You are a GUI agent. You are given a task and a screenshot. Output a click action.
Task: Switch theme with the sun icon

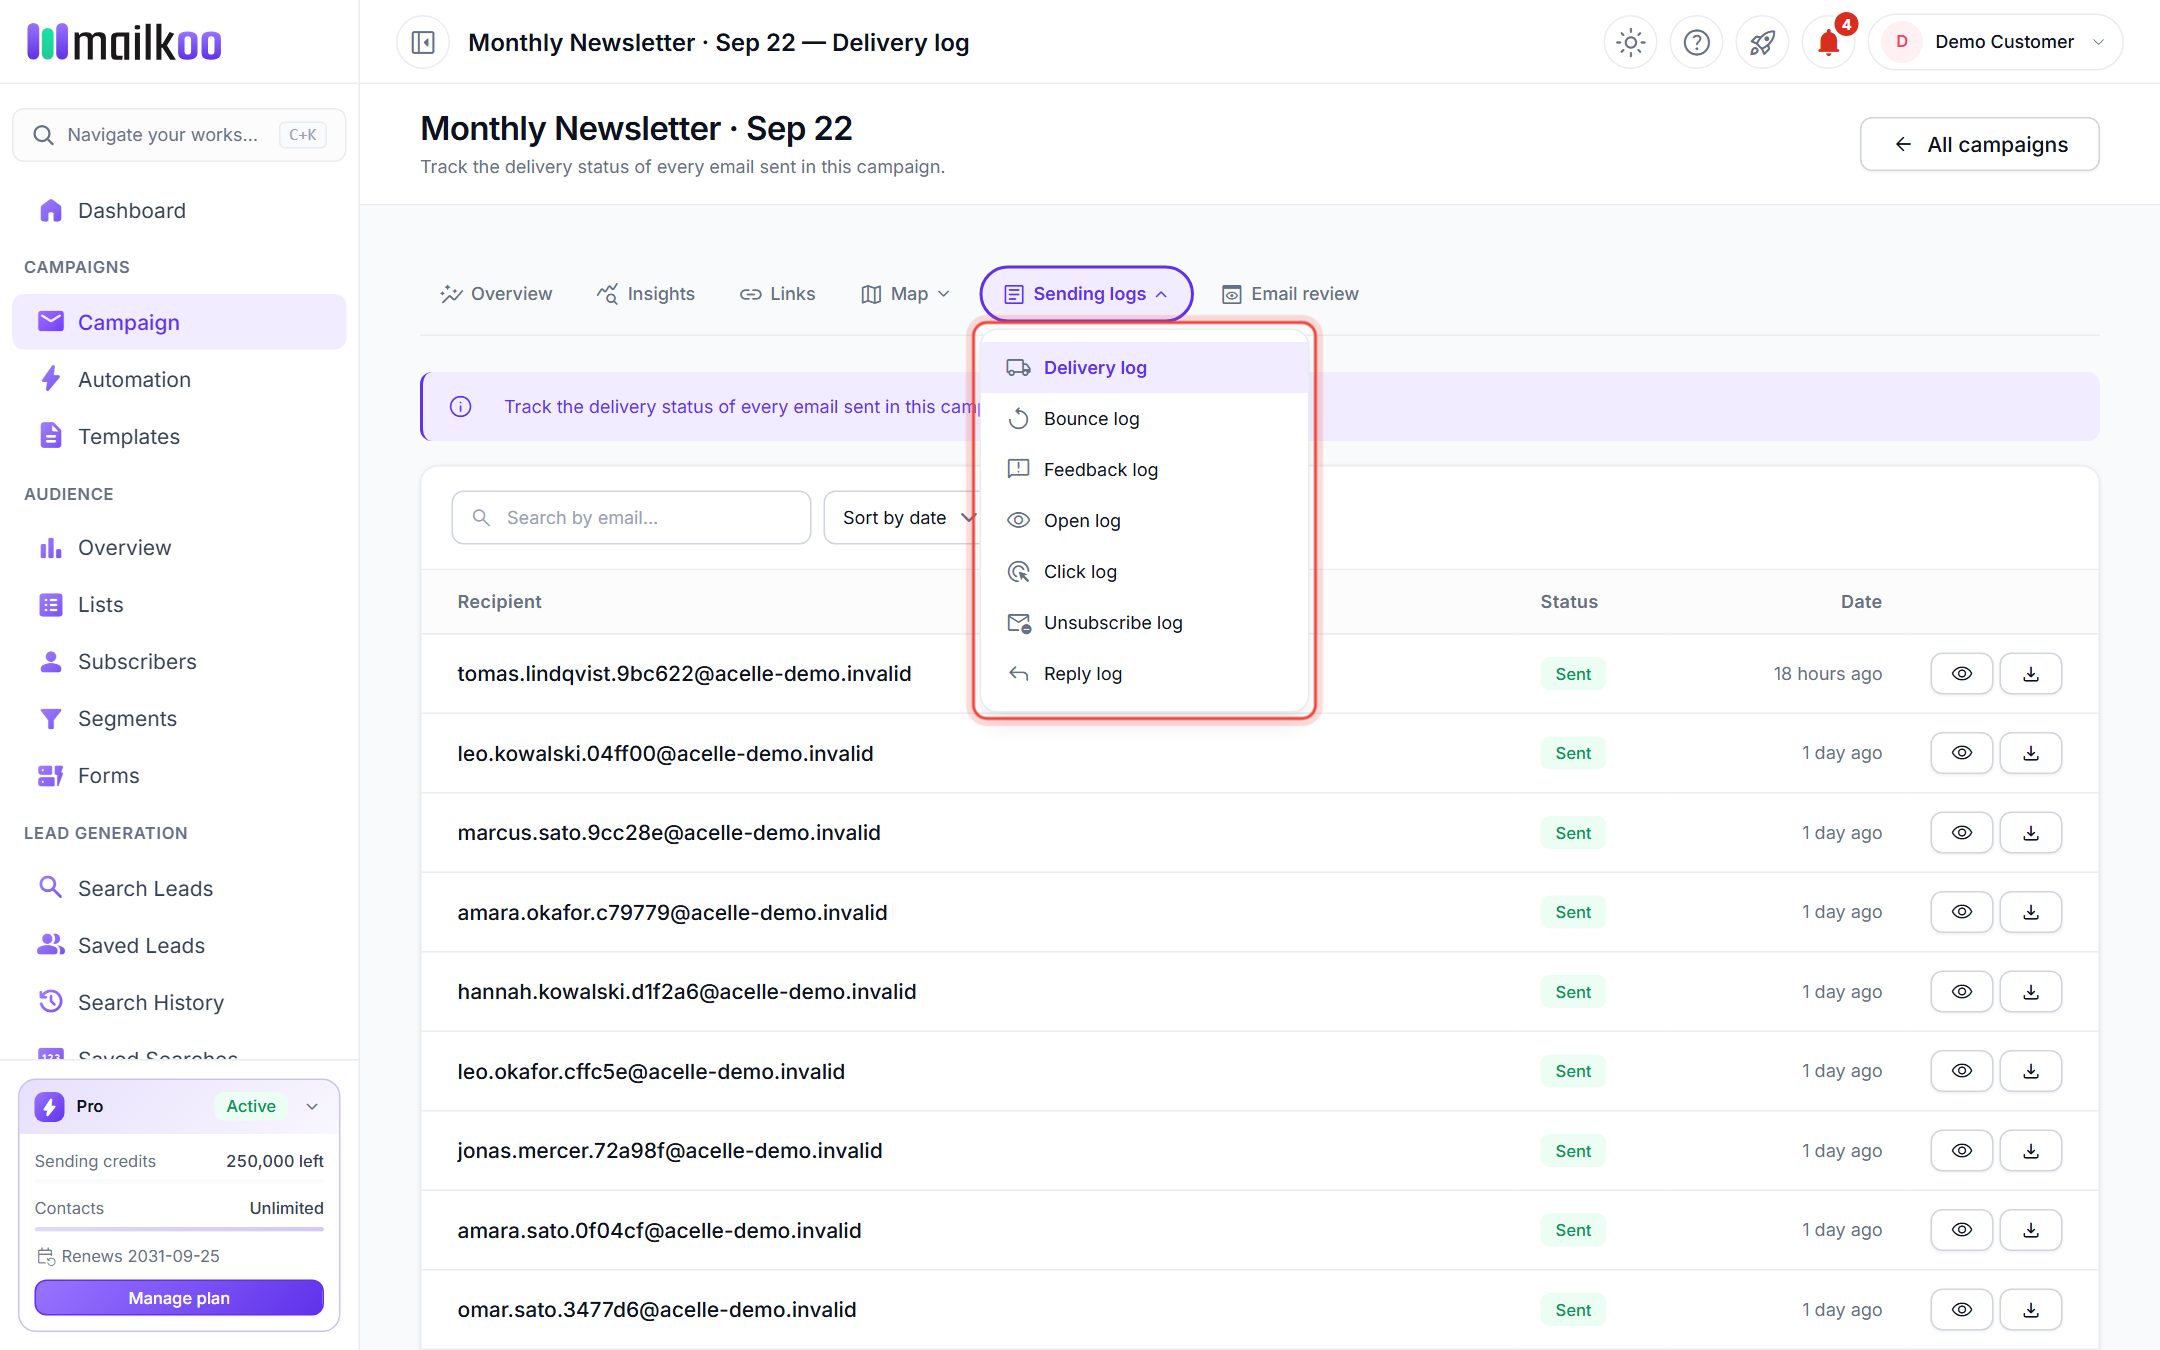click(1630, 42)
